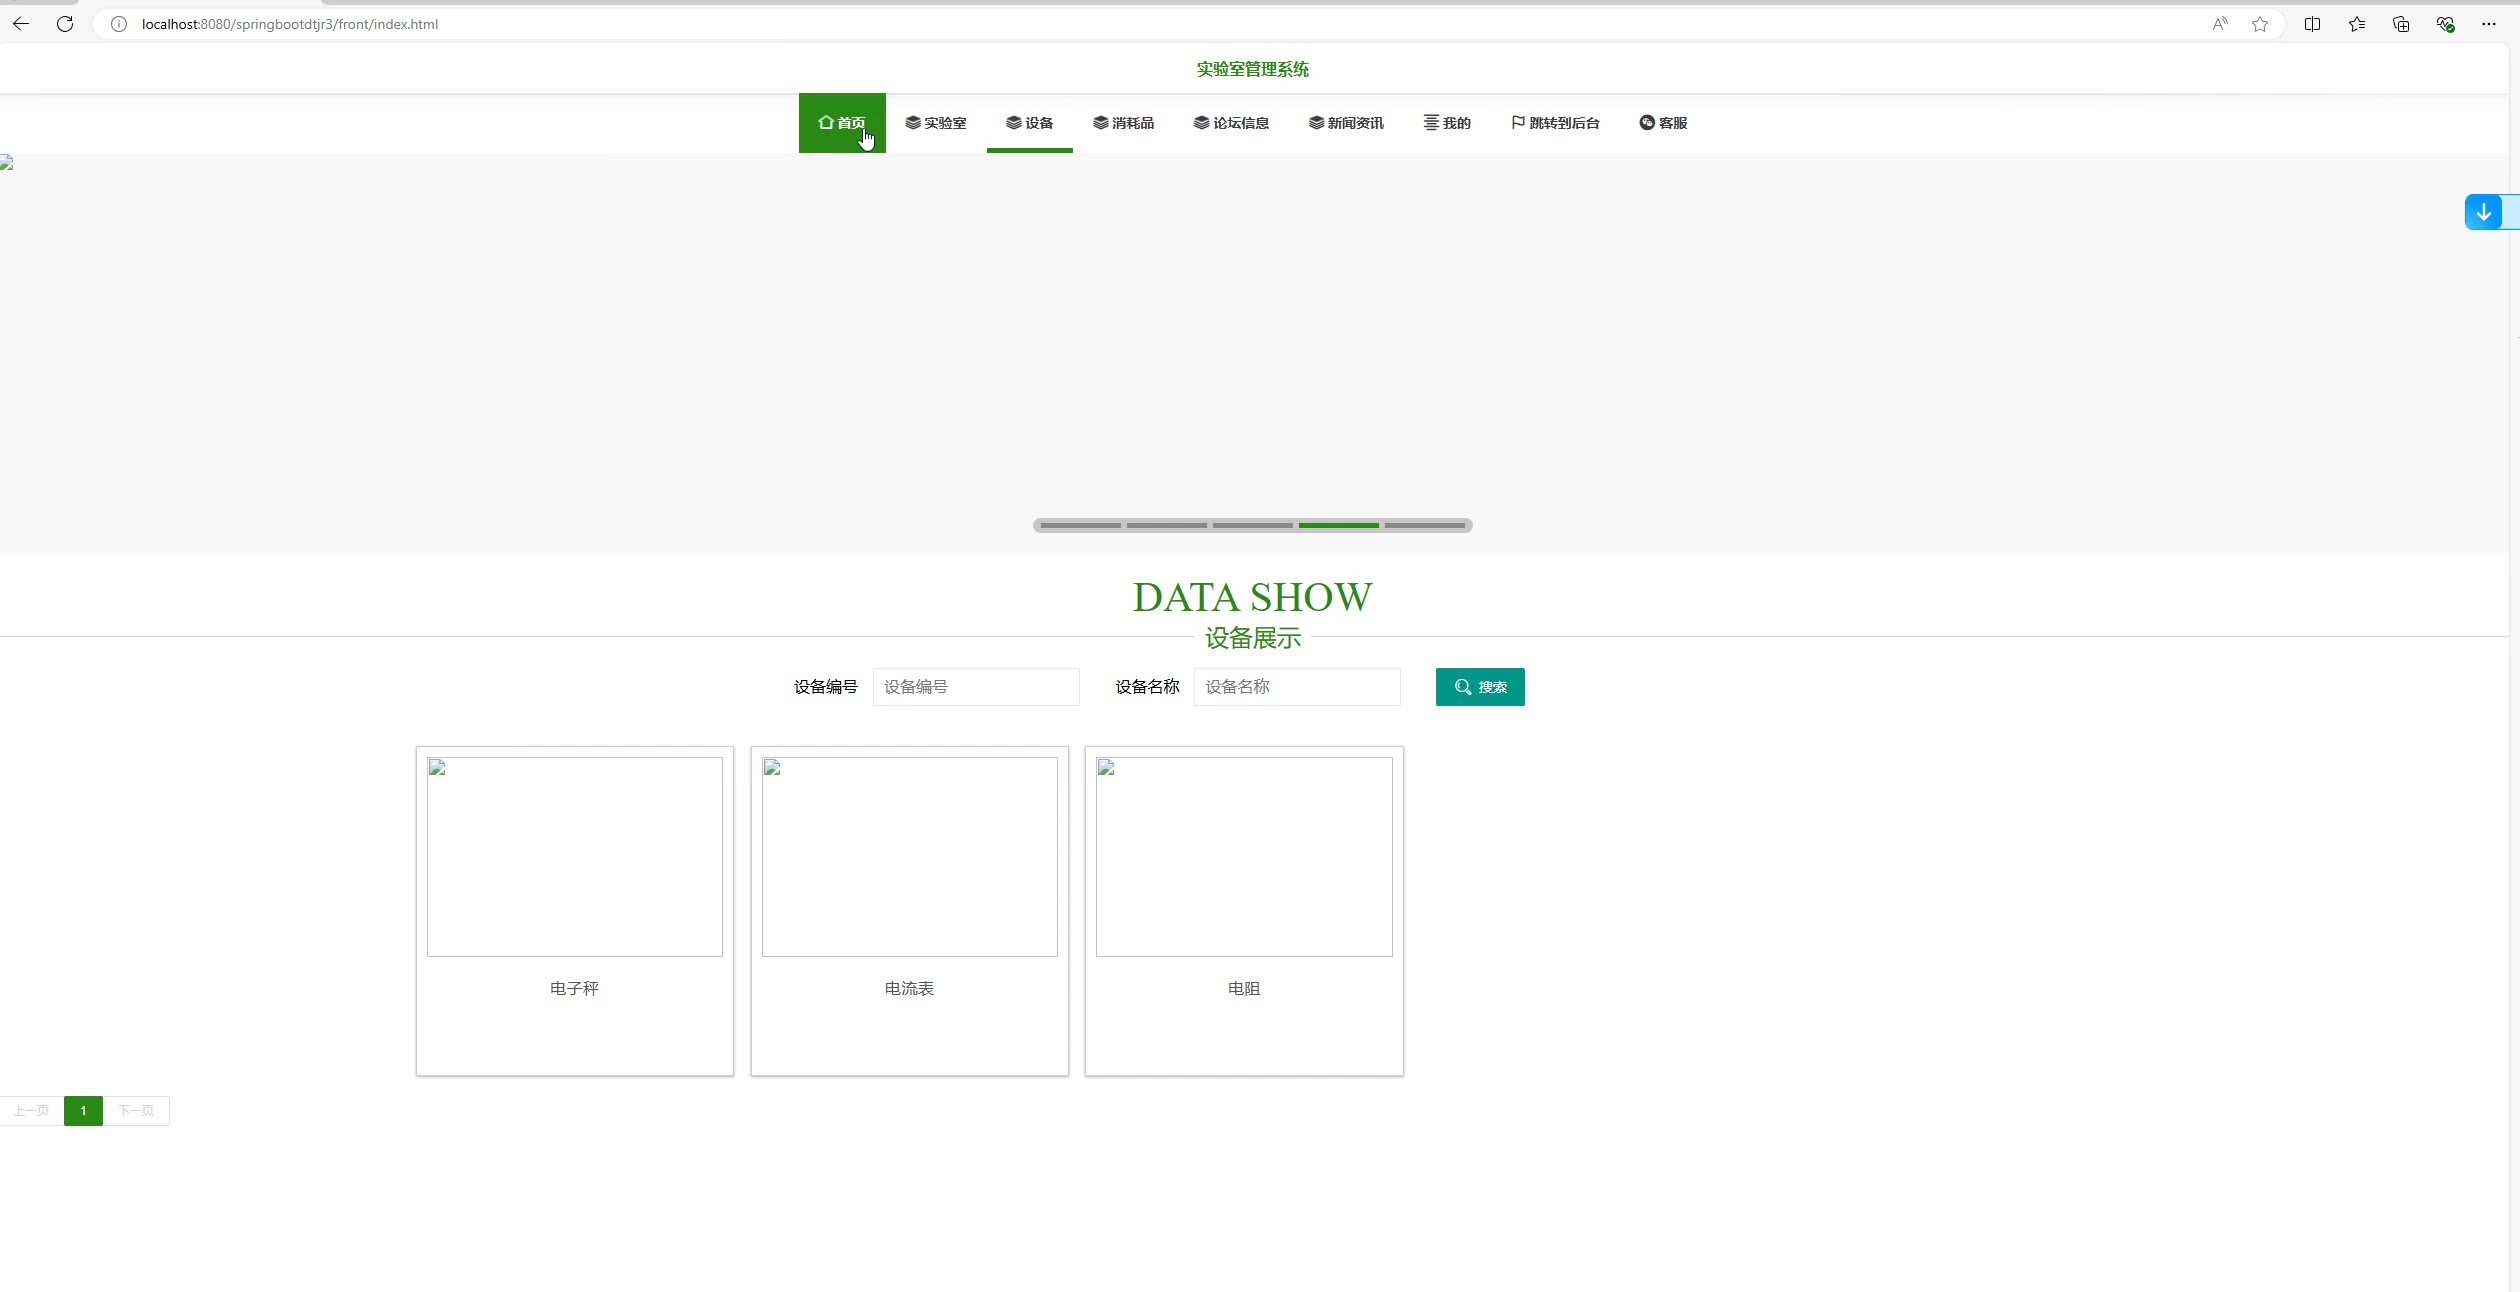This screenshot has height=1292, width=2520.
Task: Open the read aloud icon in address bar
Action: (x=2220, y=24)
